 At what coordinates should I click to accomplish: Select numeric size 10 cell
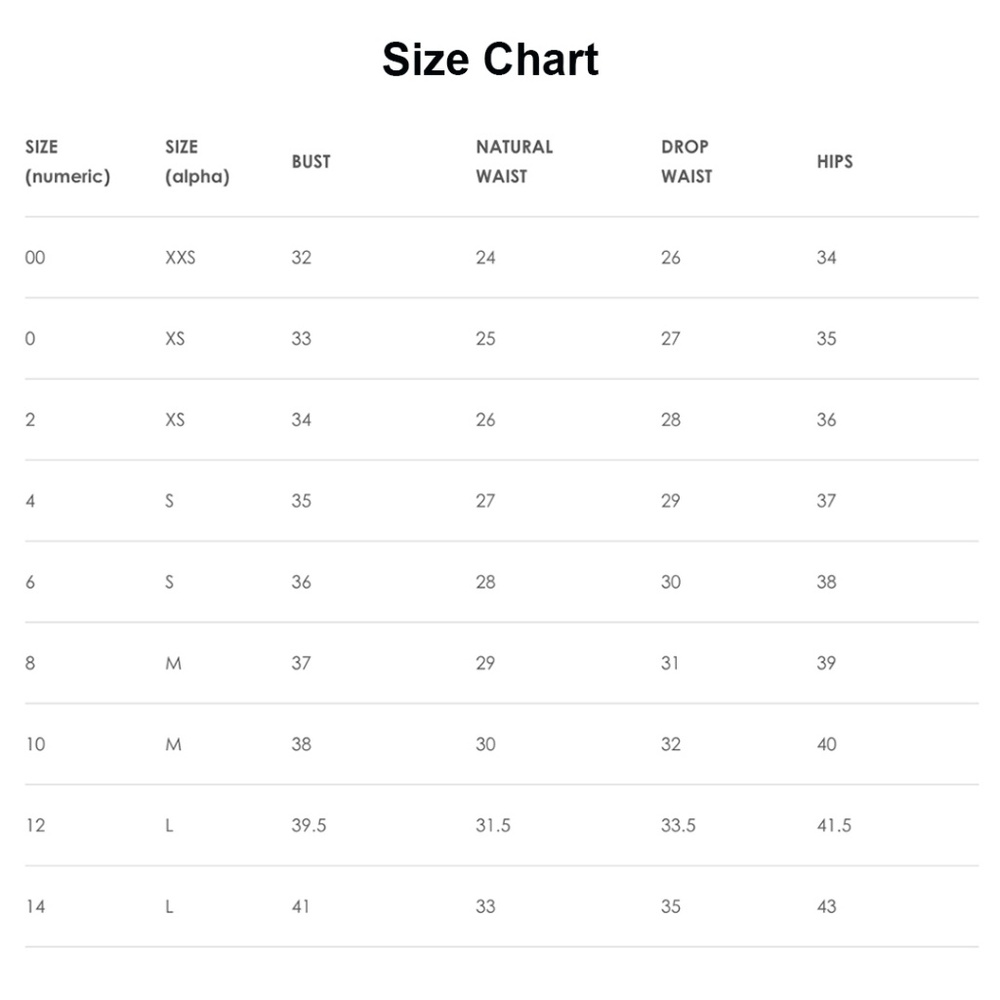pyautogui.click(x=35, y=744)
